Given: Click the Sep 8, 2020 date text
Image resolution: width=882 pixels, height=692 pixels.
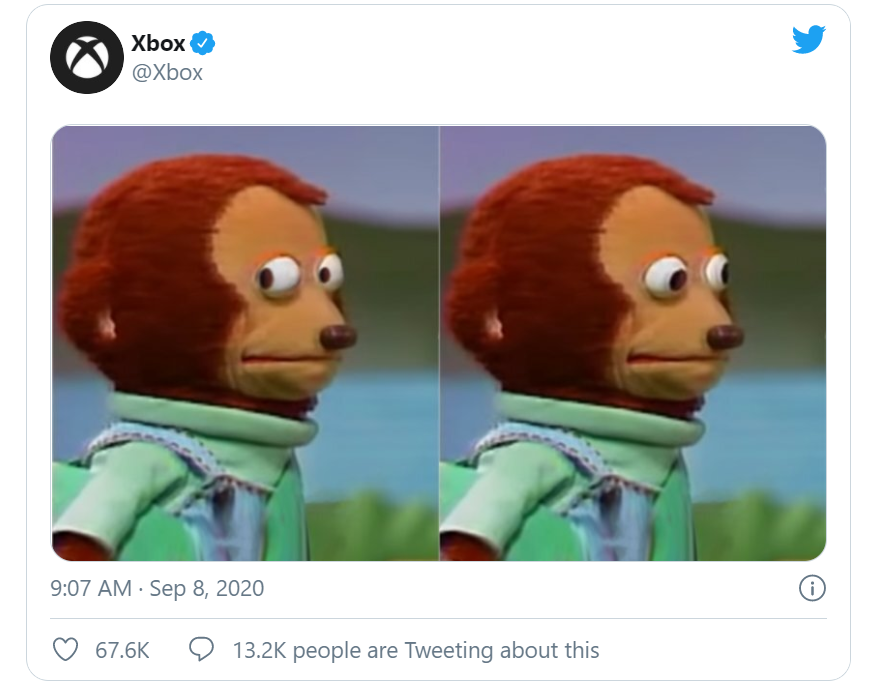Looking at the screenshot, I should point(207,588).
